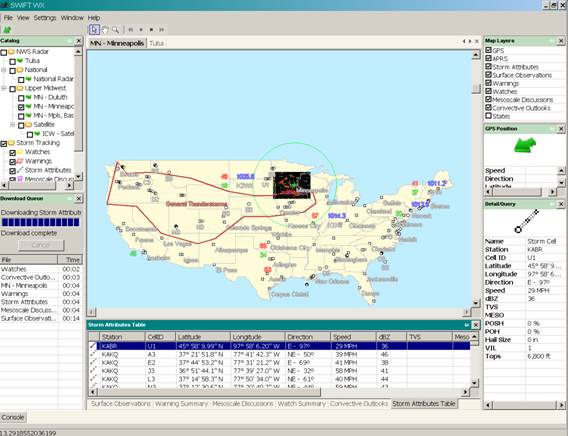
Task: Click the green map icon under the File menu
Action: pos(7,30)
